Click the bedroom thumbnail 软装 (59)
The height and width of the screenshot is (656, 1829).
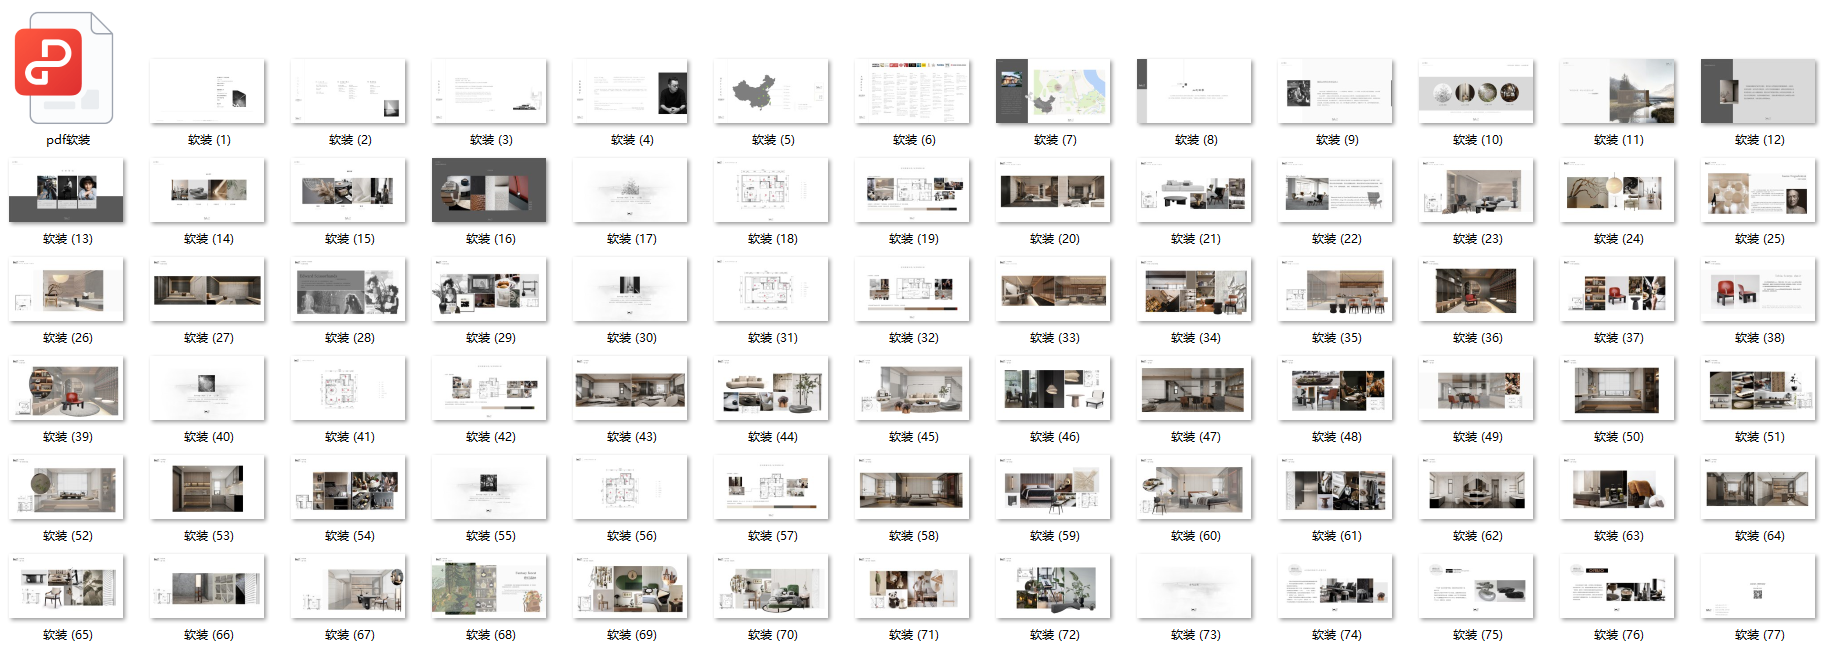[x=1053, y=487]
